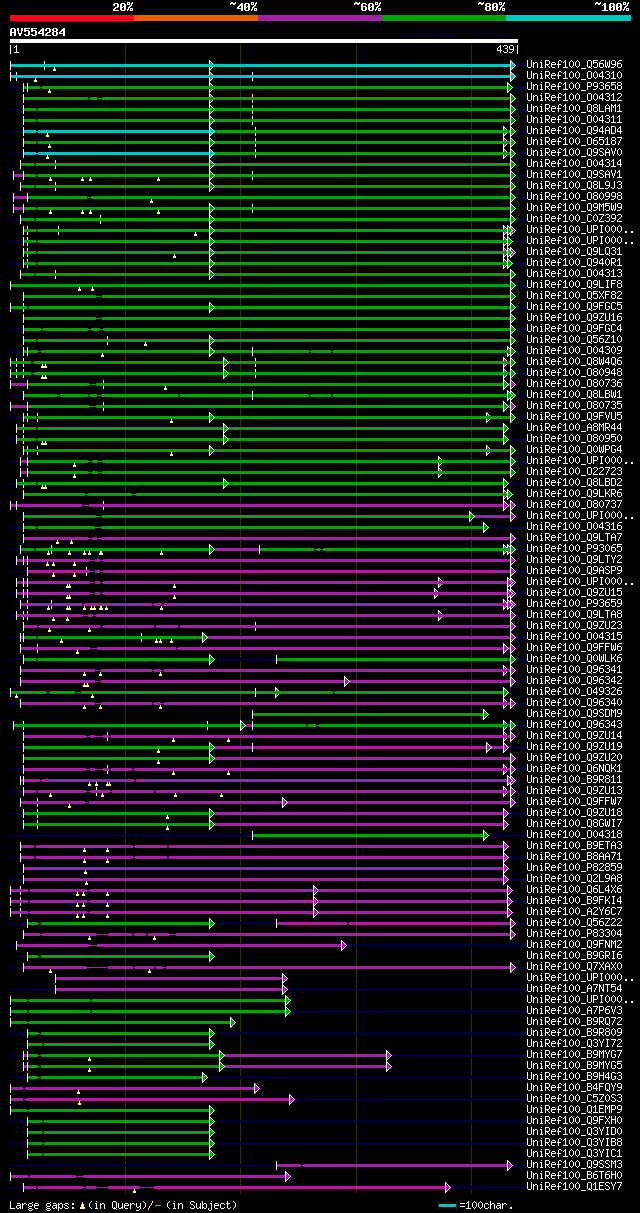Click the UniRef100_Q9SAV0 entry
This screenshot has width=640, height=1213.
tap(574, 152)
